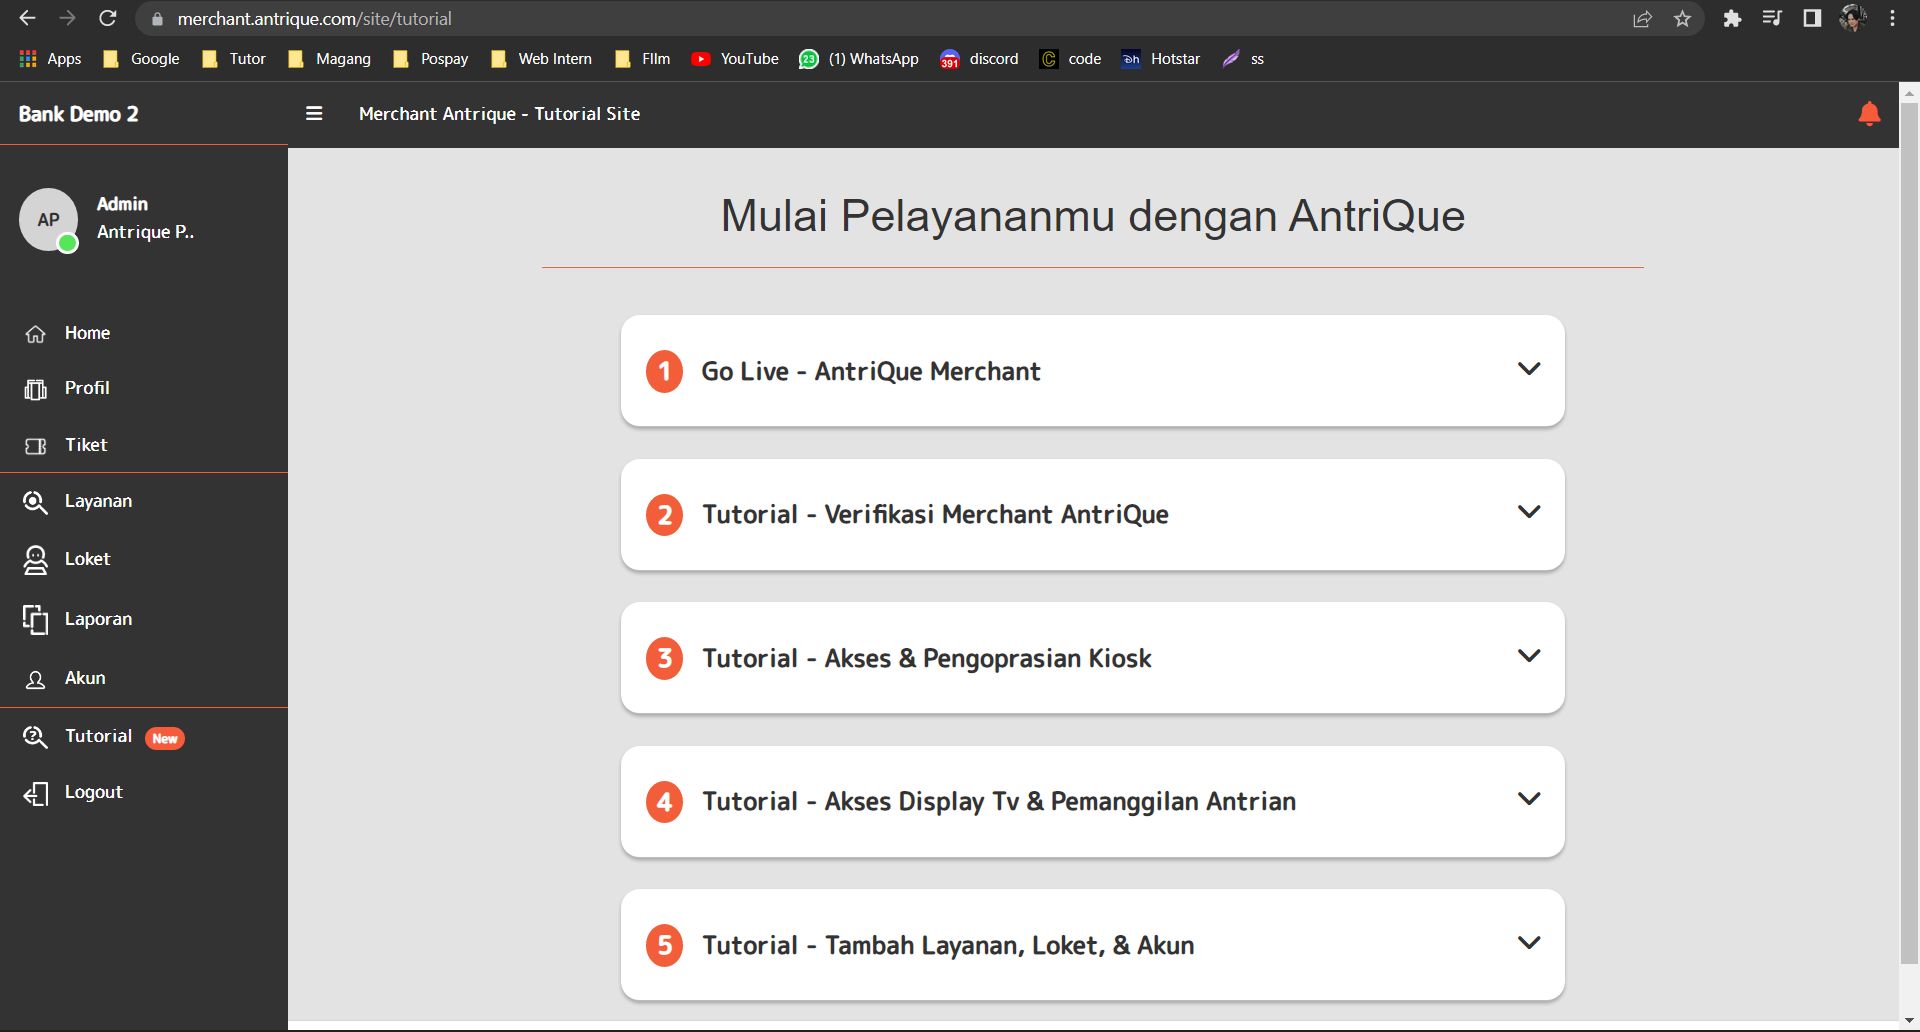
Task: Click the Profil building icon
Action: (x=36, y=389)
